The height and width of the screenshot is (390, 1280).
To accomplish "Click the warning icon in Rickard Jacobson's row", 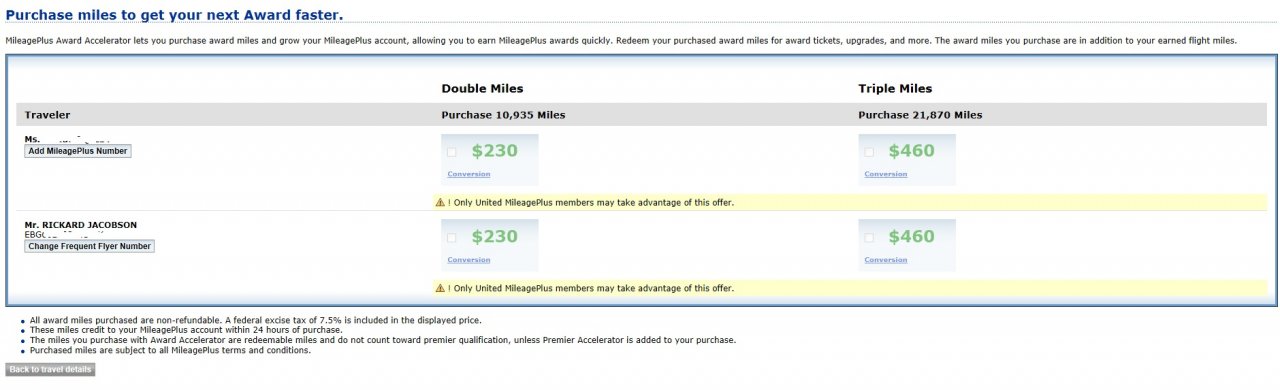I will point(440,288).
